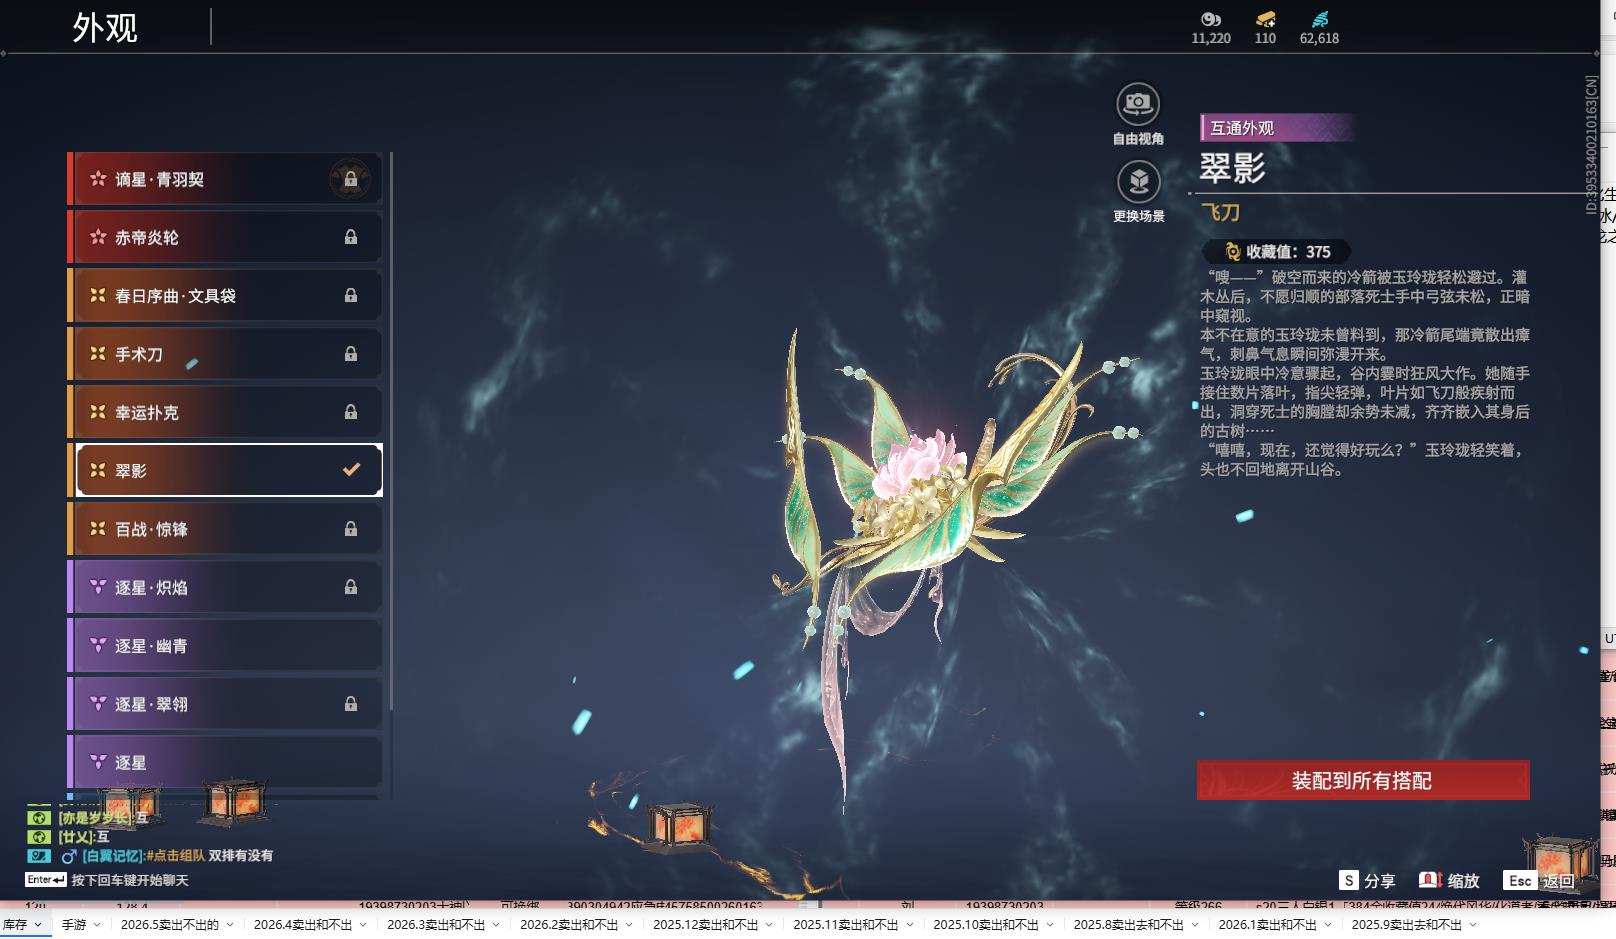Click the lock icon on 百战·惊锋
The width and height of the screenshot is (1616, 939).
point(351,529)
